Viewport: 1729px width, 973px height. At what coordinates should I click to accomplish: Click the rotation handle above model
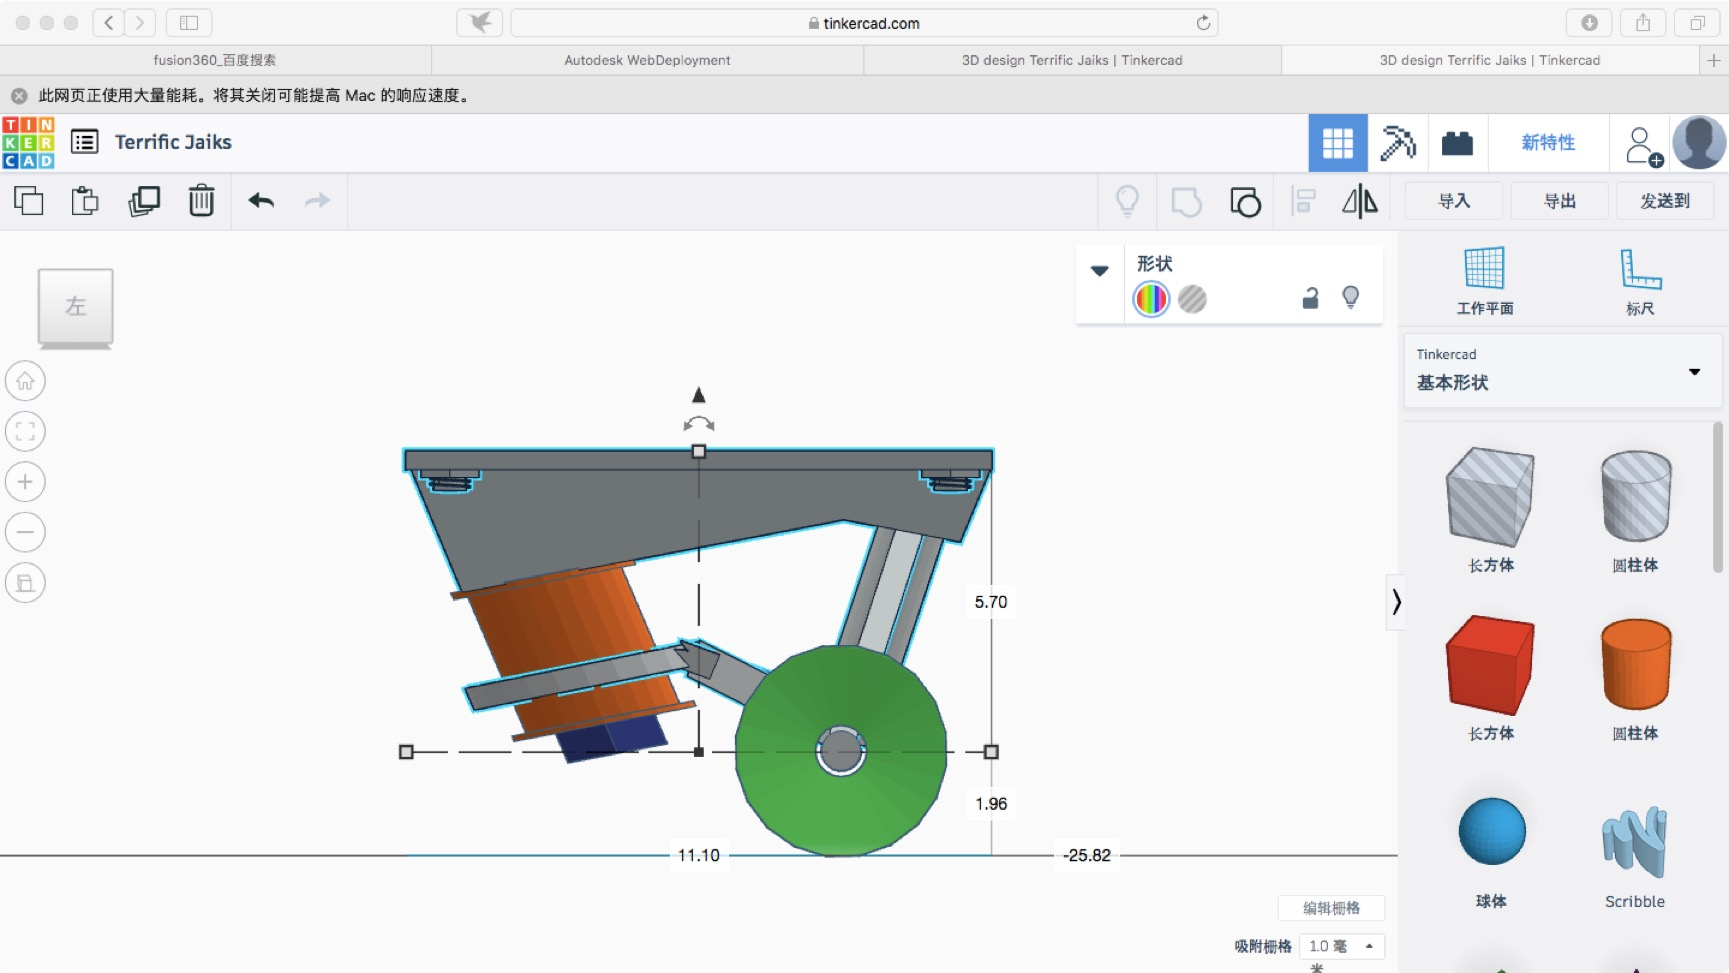(x=699, y=424)
